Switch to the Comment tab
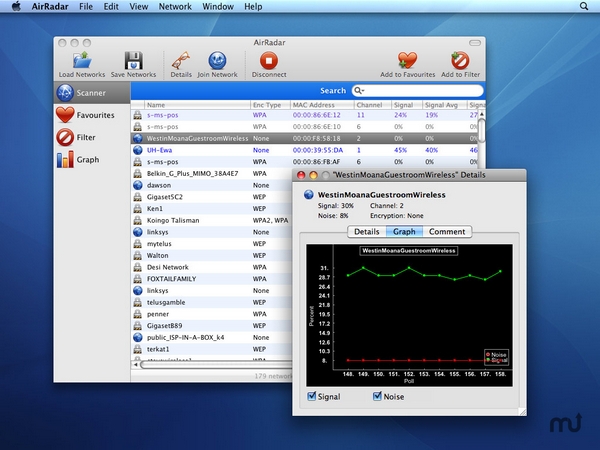 tap(446, 232)
